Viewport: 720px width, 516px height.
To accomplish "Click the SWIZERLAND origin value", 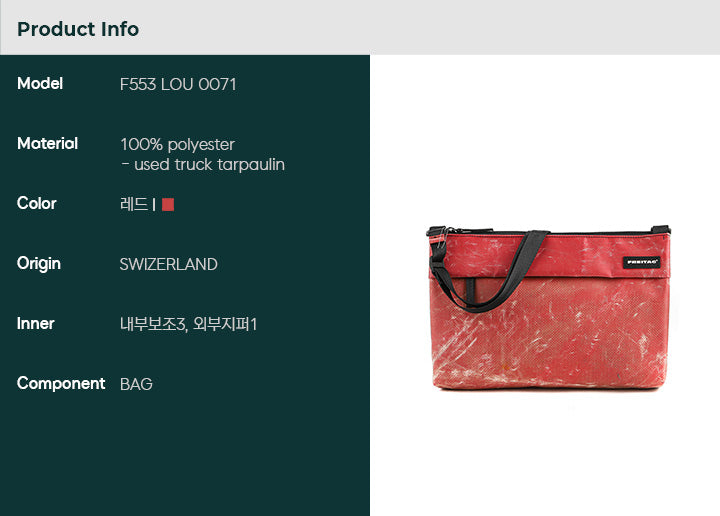I will (x=169, y=264).
